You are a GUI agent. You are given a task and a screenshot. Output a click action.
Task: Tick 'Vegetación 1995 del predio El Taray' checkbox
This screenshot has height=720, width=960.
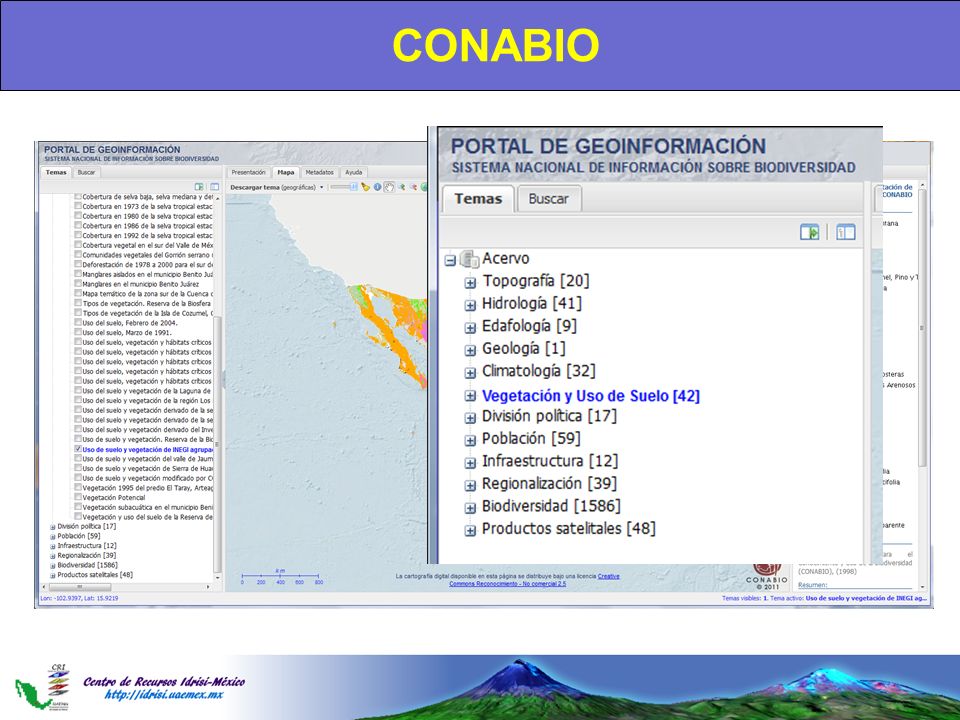(x=78, y=488)
